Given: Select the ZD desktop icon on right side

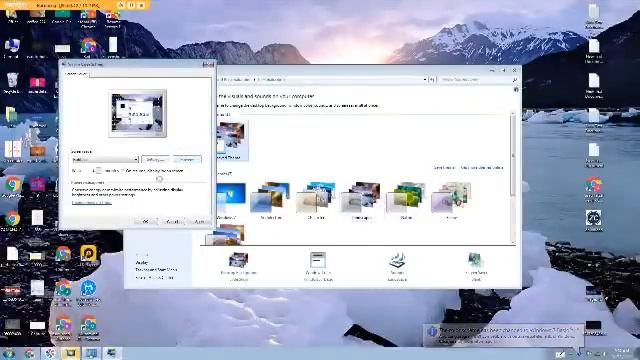Looking at the screenshot, I should (x=593, y=221).
